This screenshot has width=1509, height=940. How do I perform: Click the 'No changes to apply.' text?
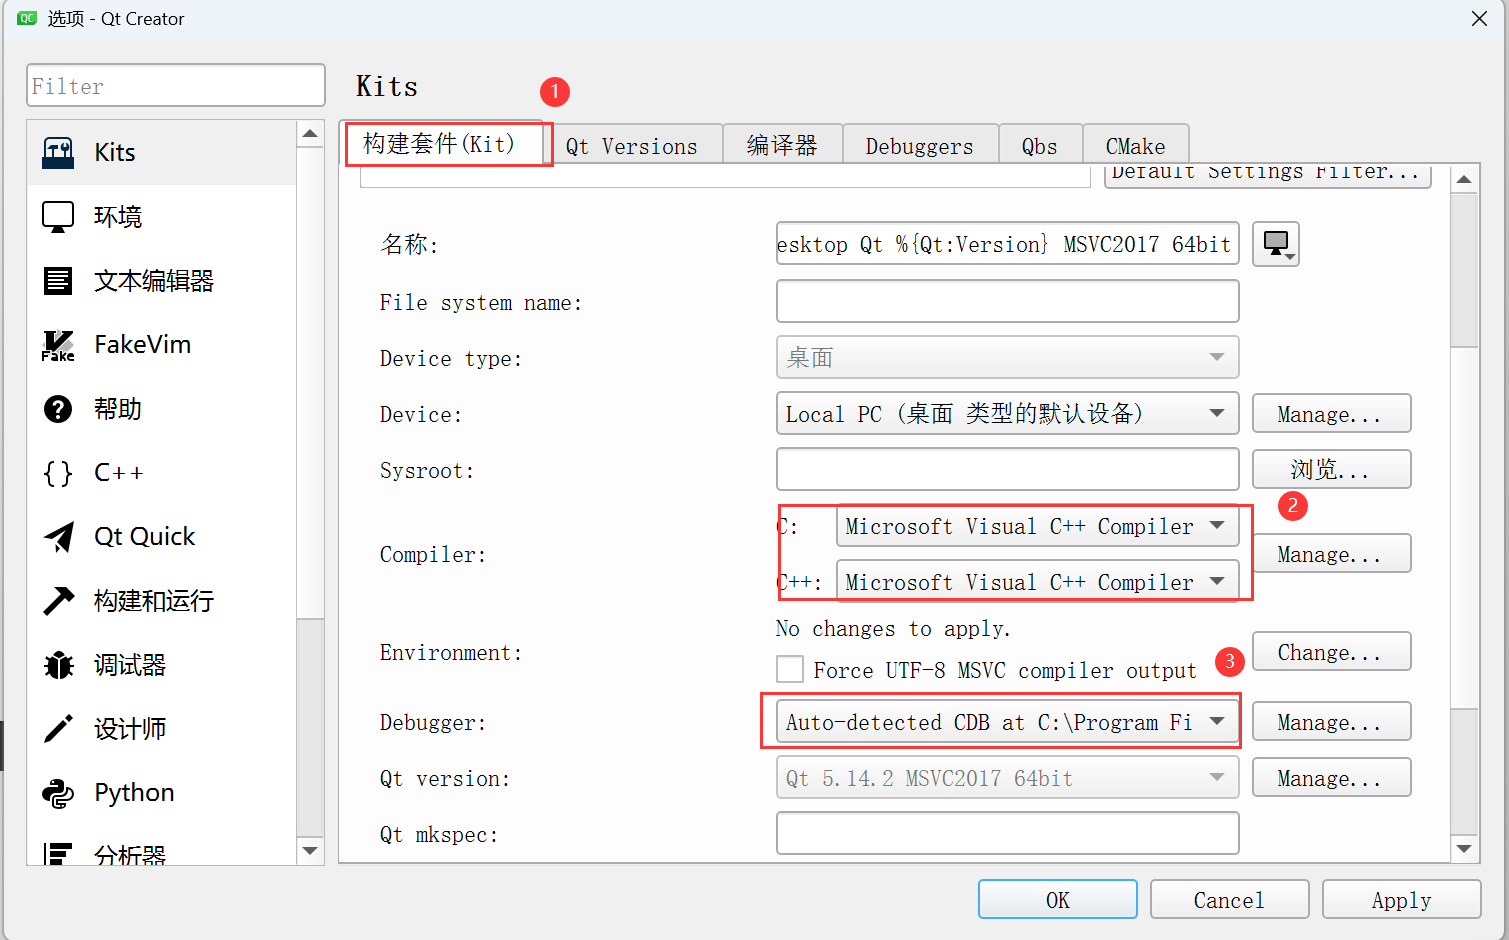pyautogui.click(x=893, y=628)
